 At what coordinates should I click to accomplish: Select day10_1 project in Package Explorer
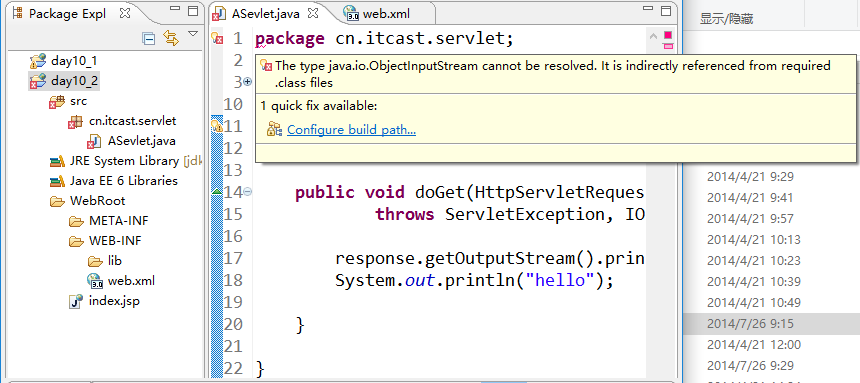(x=74, y=61)
